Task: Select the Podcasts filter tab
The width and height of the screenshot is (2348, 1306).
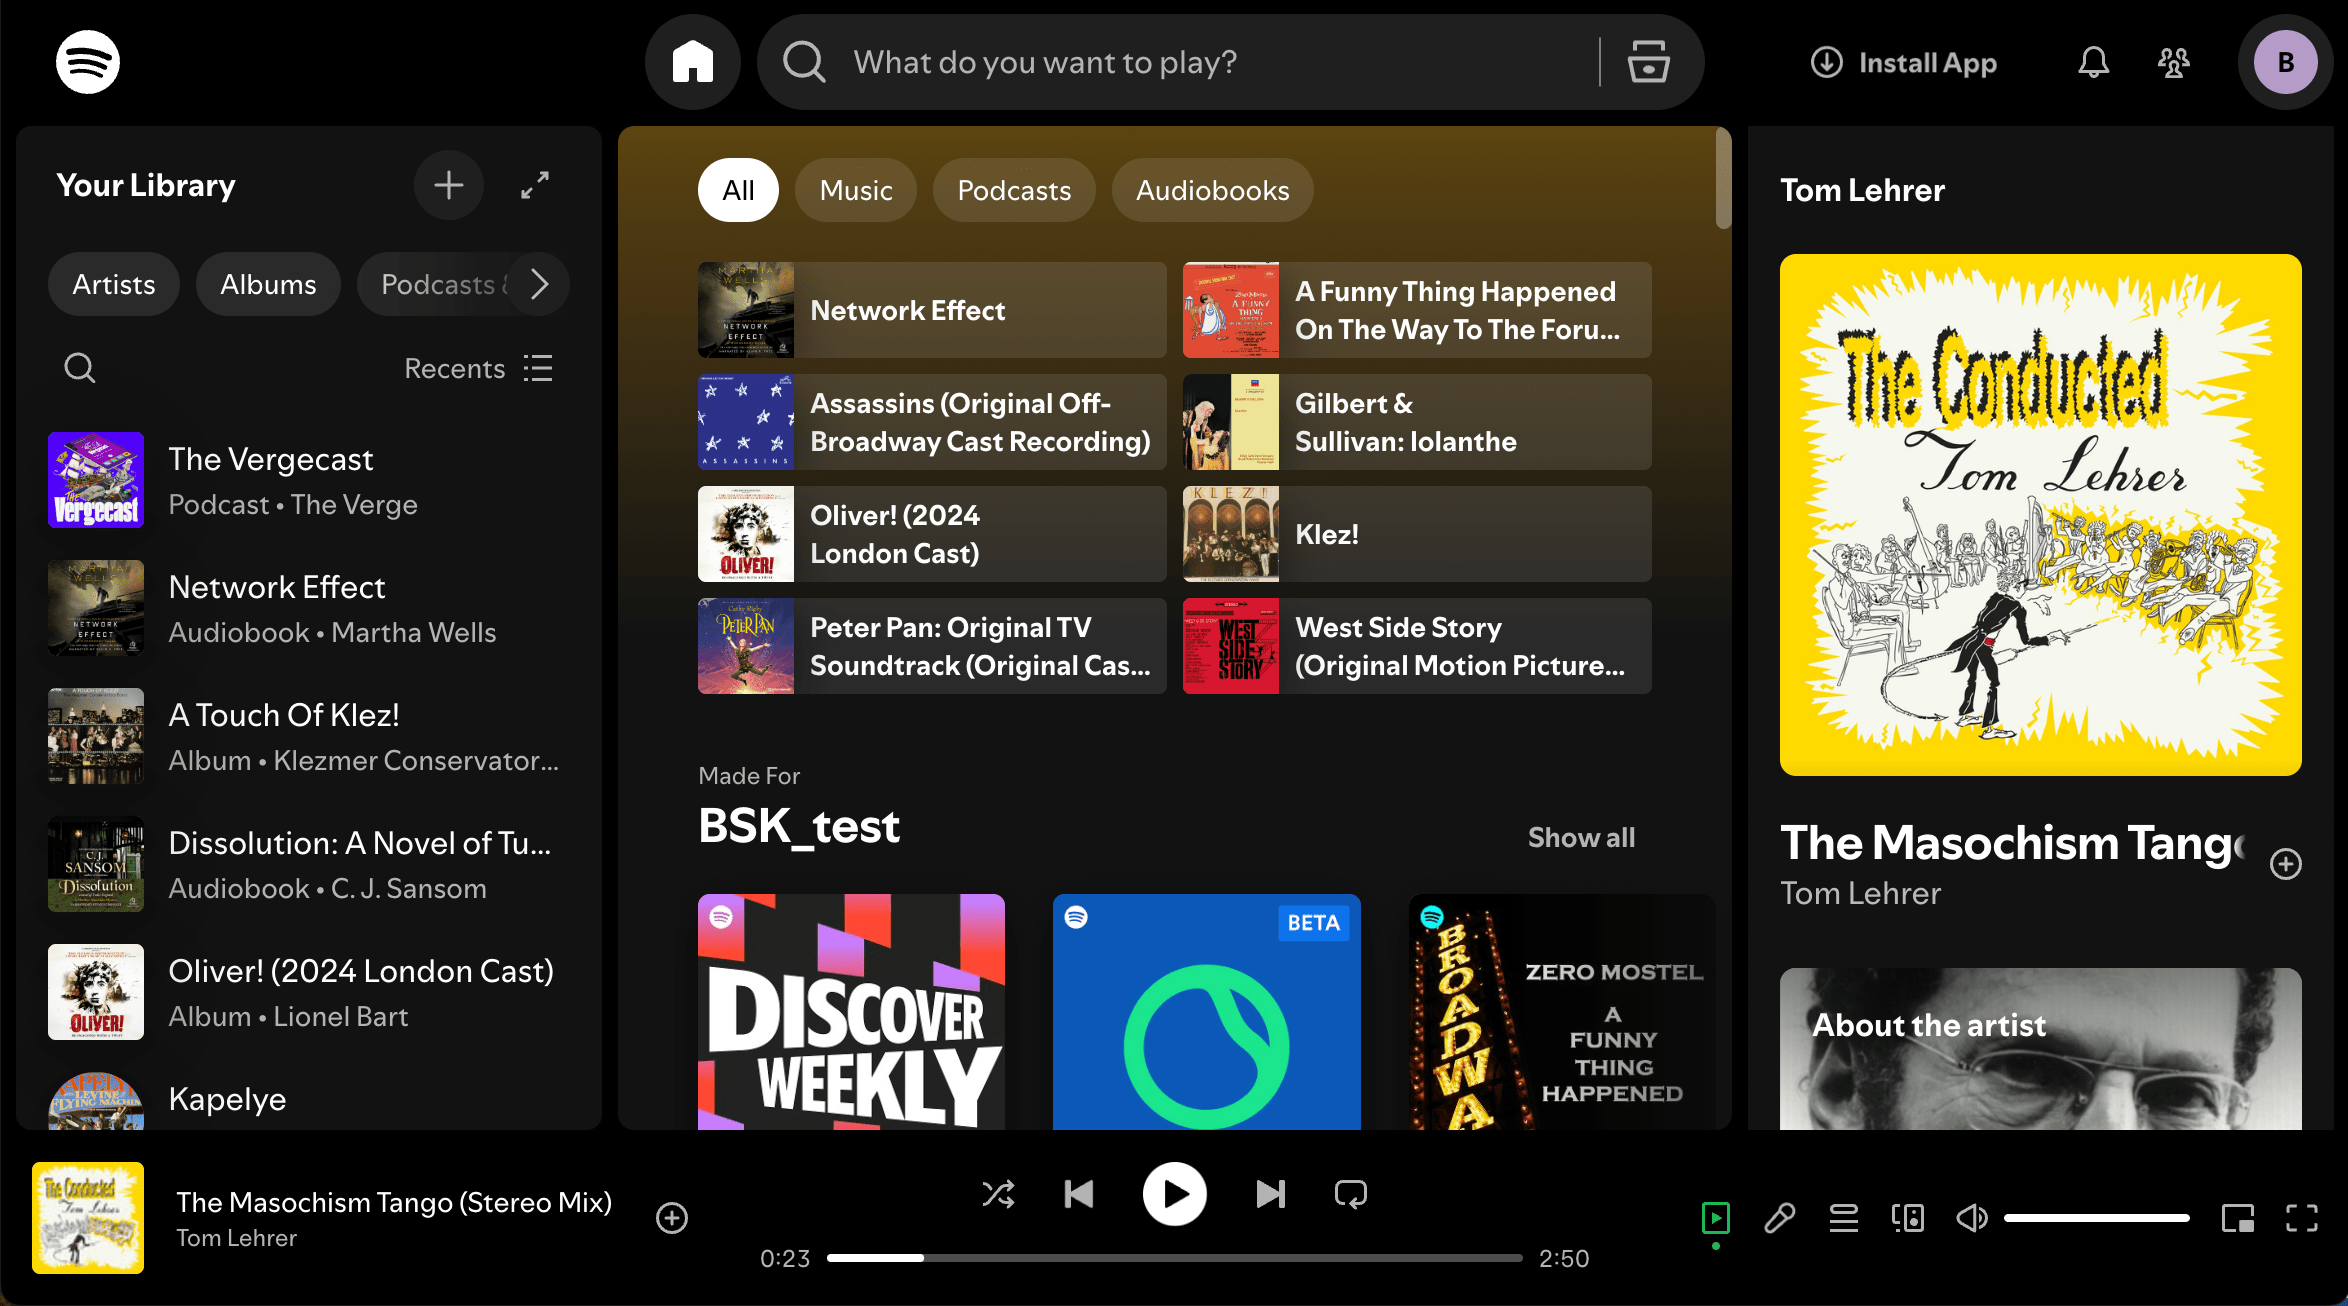Action: 1013,190
